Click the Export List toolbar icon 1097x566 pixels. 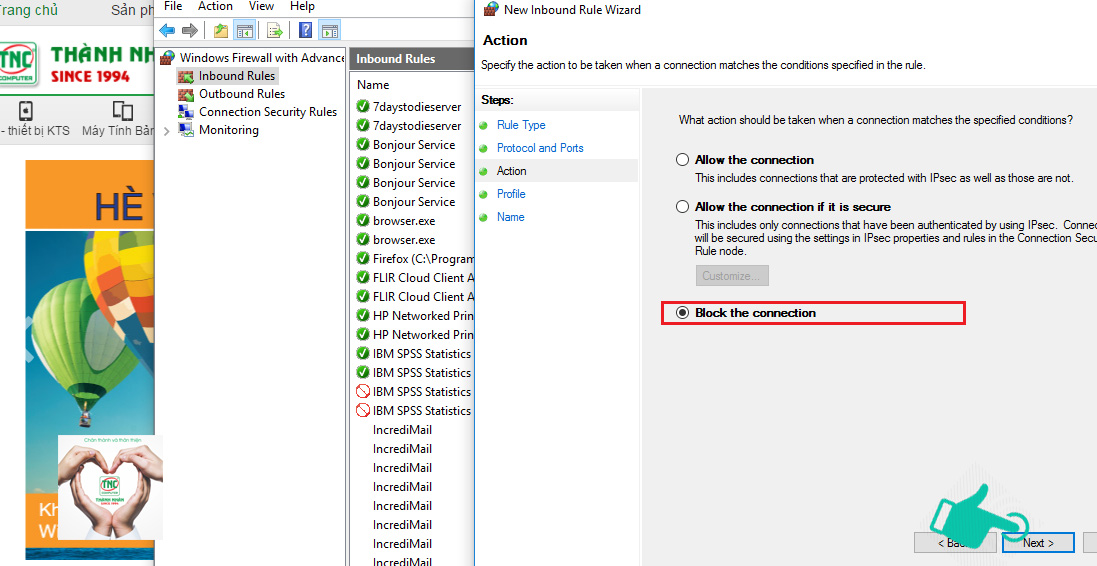click(x=275, y=30)
